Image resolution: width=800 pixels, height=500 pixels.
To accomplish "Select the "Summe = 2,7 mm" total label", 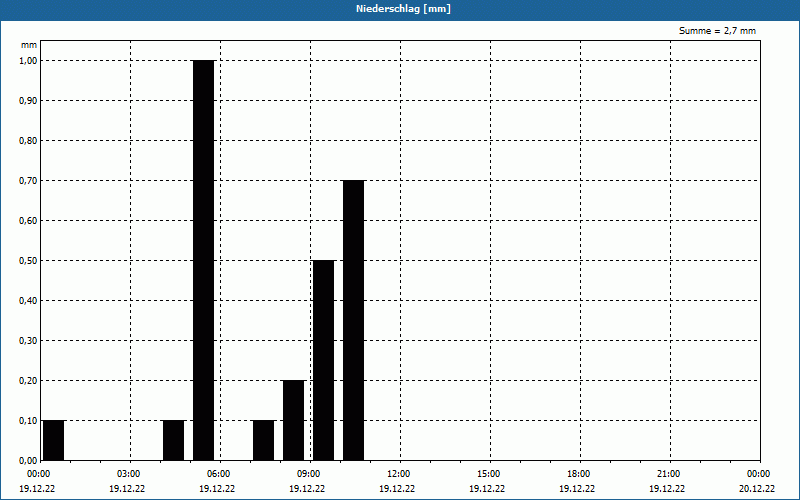I will point(717,31).
